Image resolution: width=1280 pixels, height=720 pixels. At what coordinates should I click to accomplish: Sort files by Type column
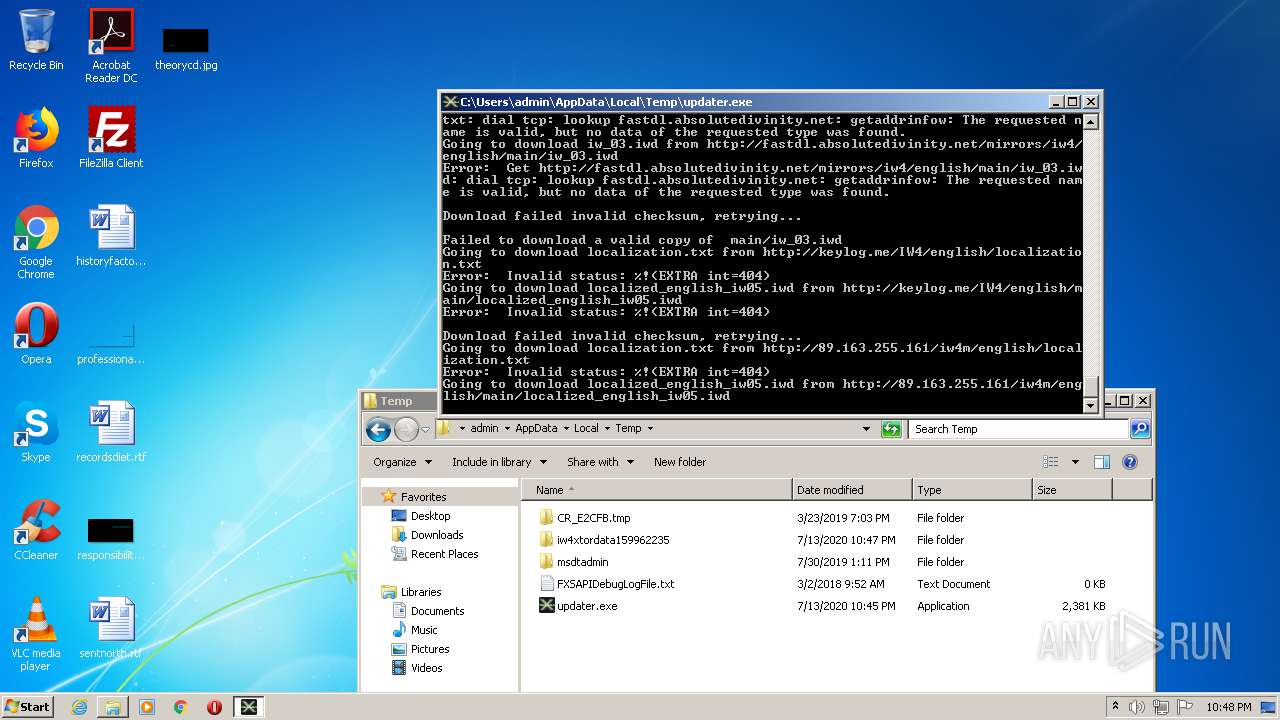972,490
